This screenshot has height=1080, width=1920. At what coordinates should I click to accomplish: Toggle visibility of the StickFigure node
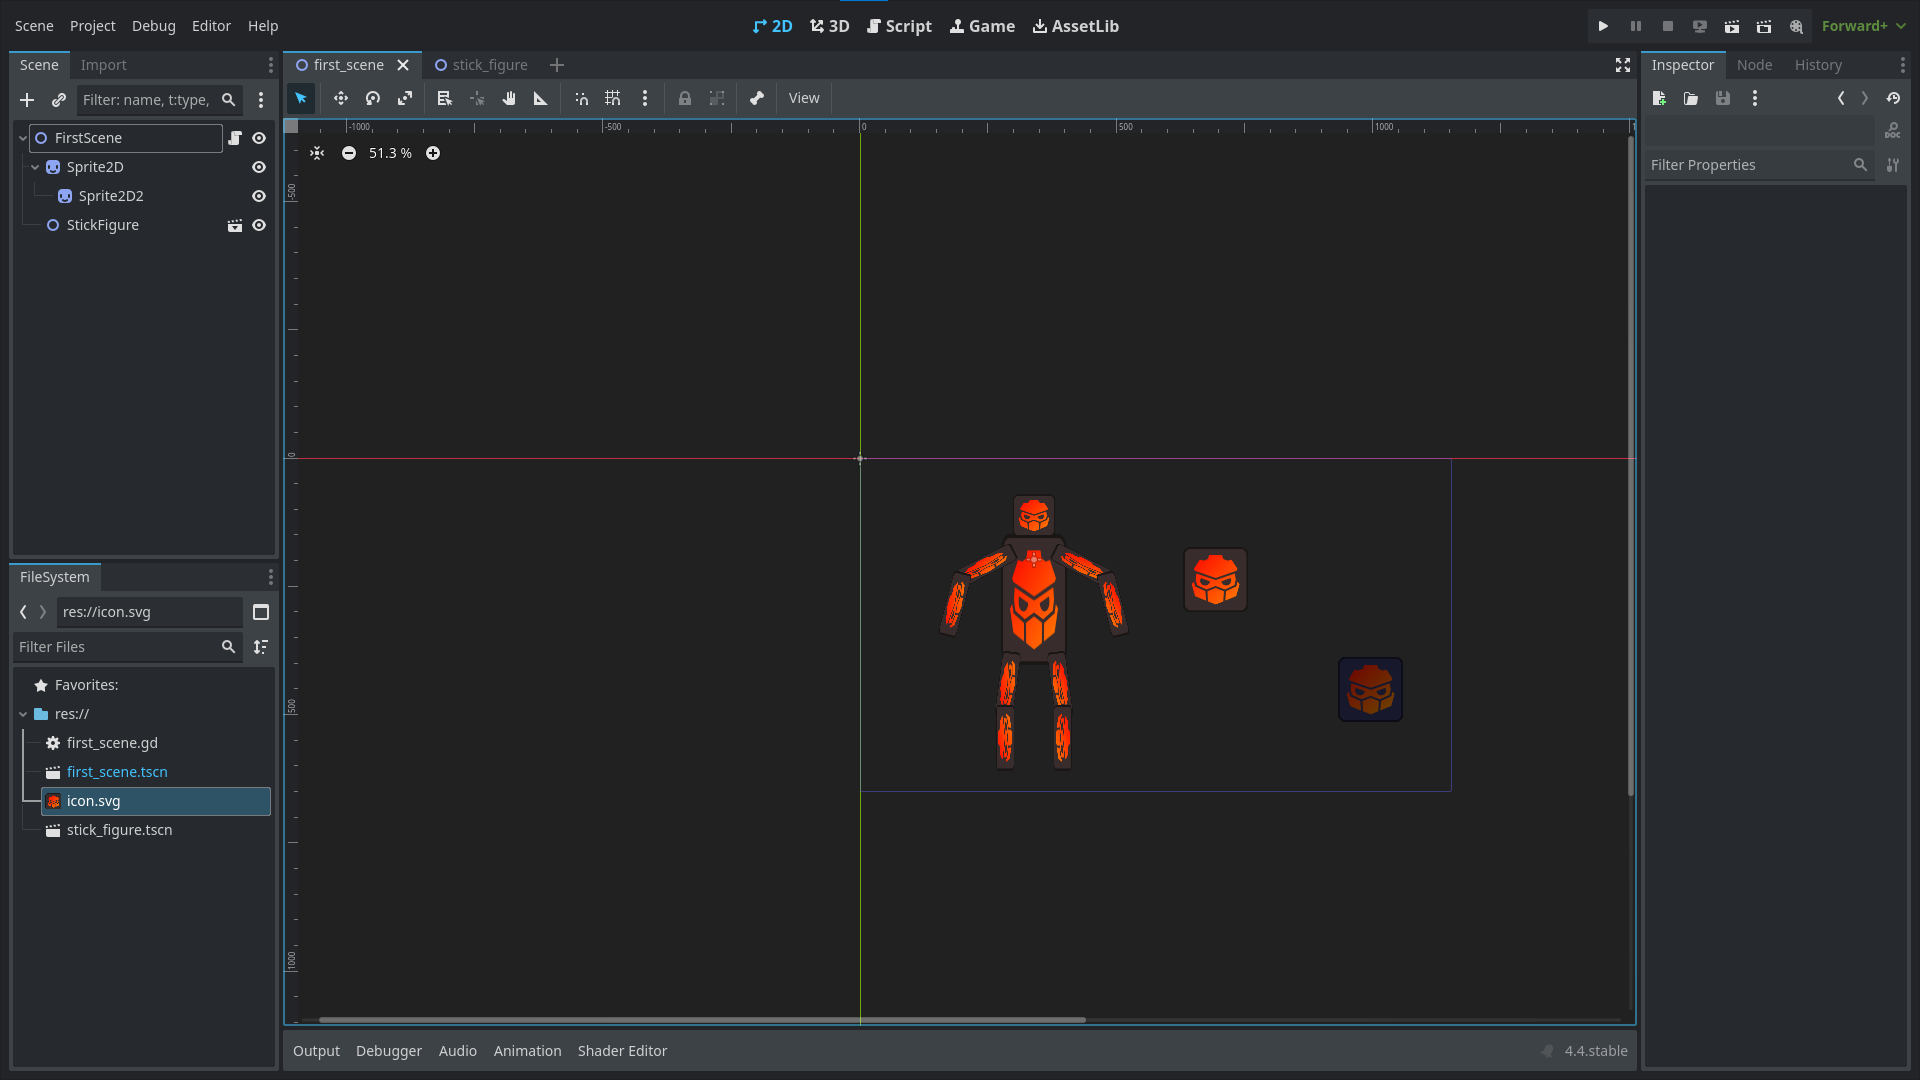point(259,225)
